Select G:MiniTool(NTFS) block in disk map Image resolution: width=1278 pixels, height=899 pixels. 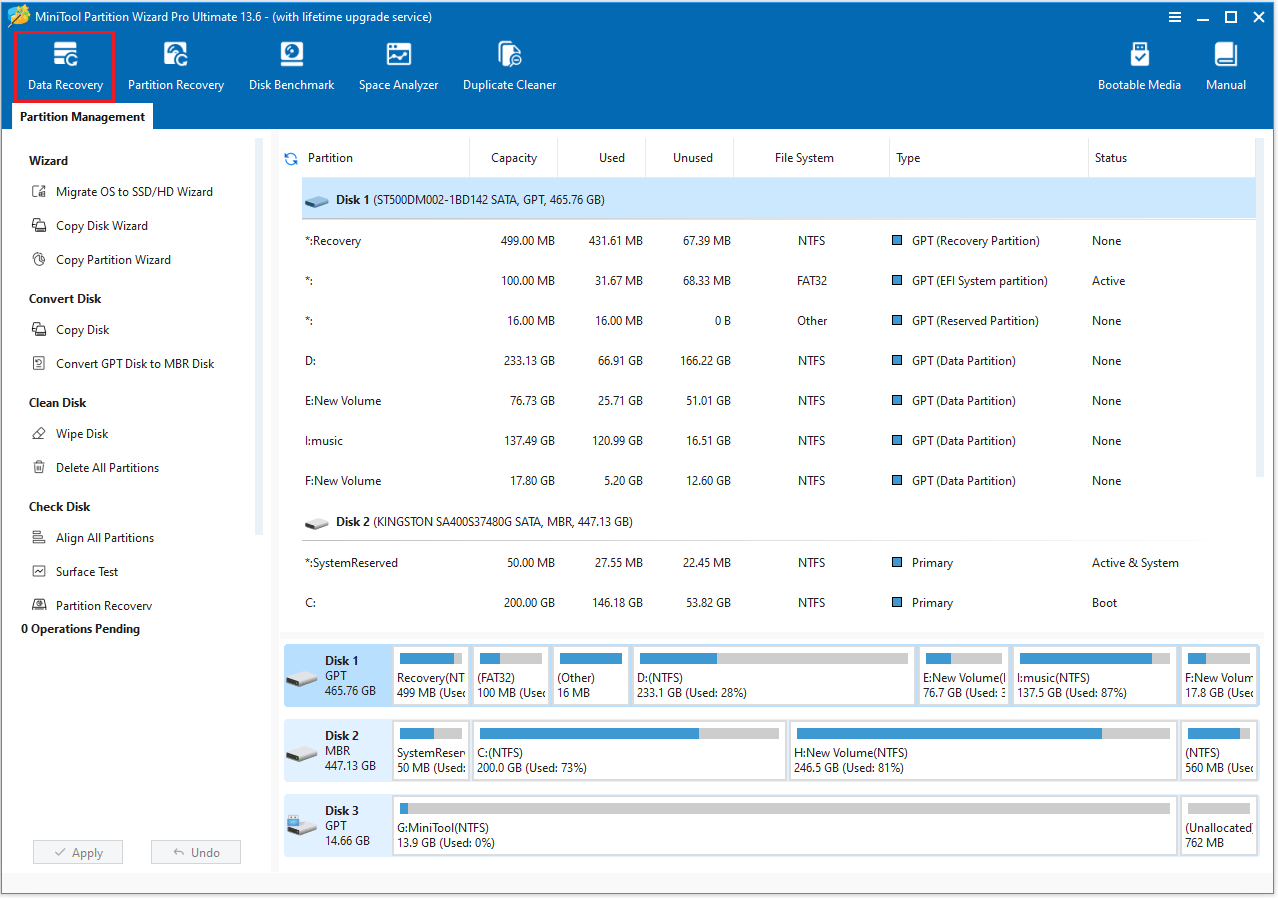(785, 826)
